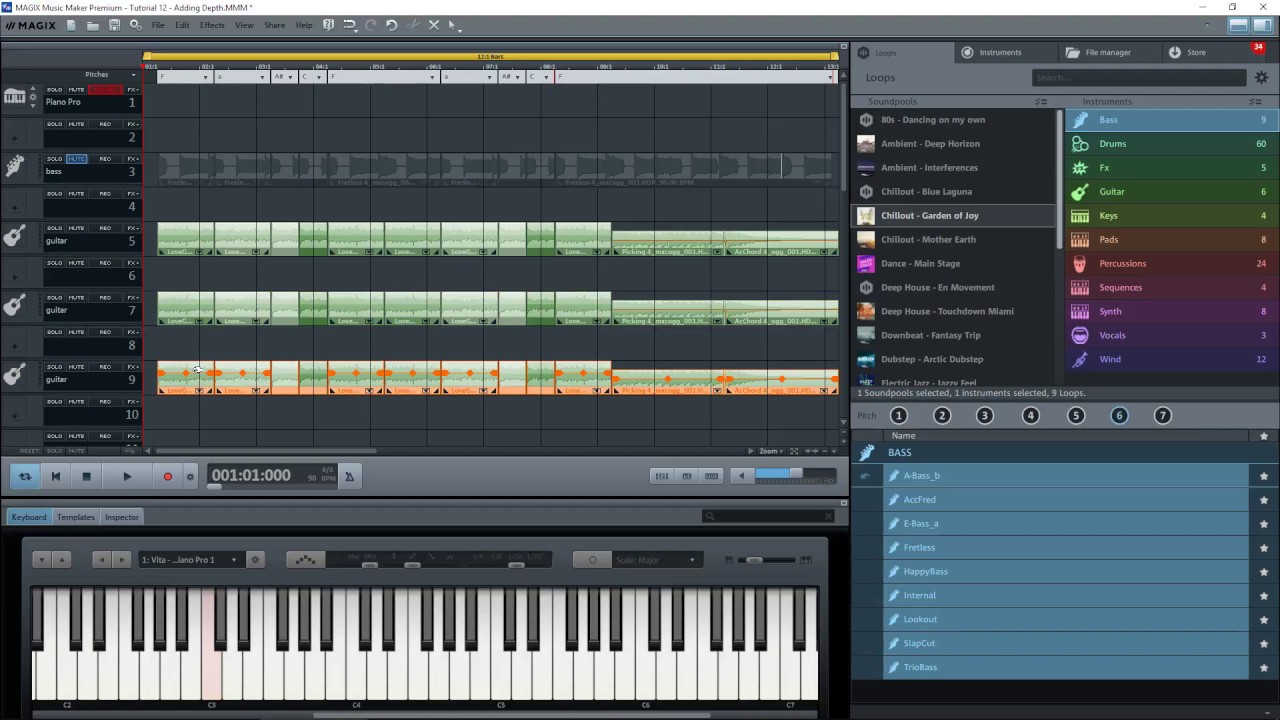Solo guitar track 7
The height and width of the screenshot is (720, 1280).
click(x=54, y=298)
